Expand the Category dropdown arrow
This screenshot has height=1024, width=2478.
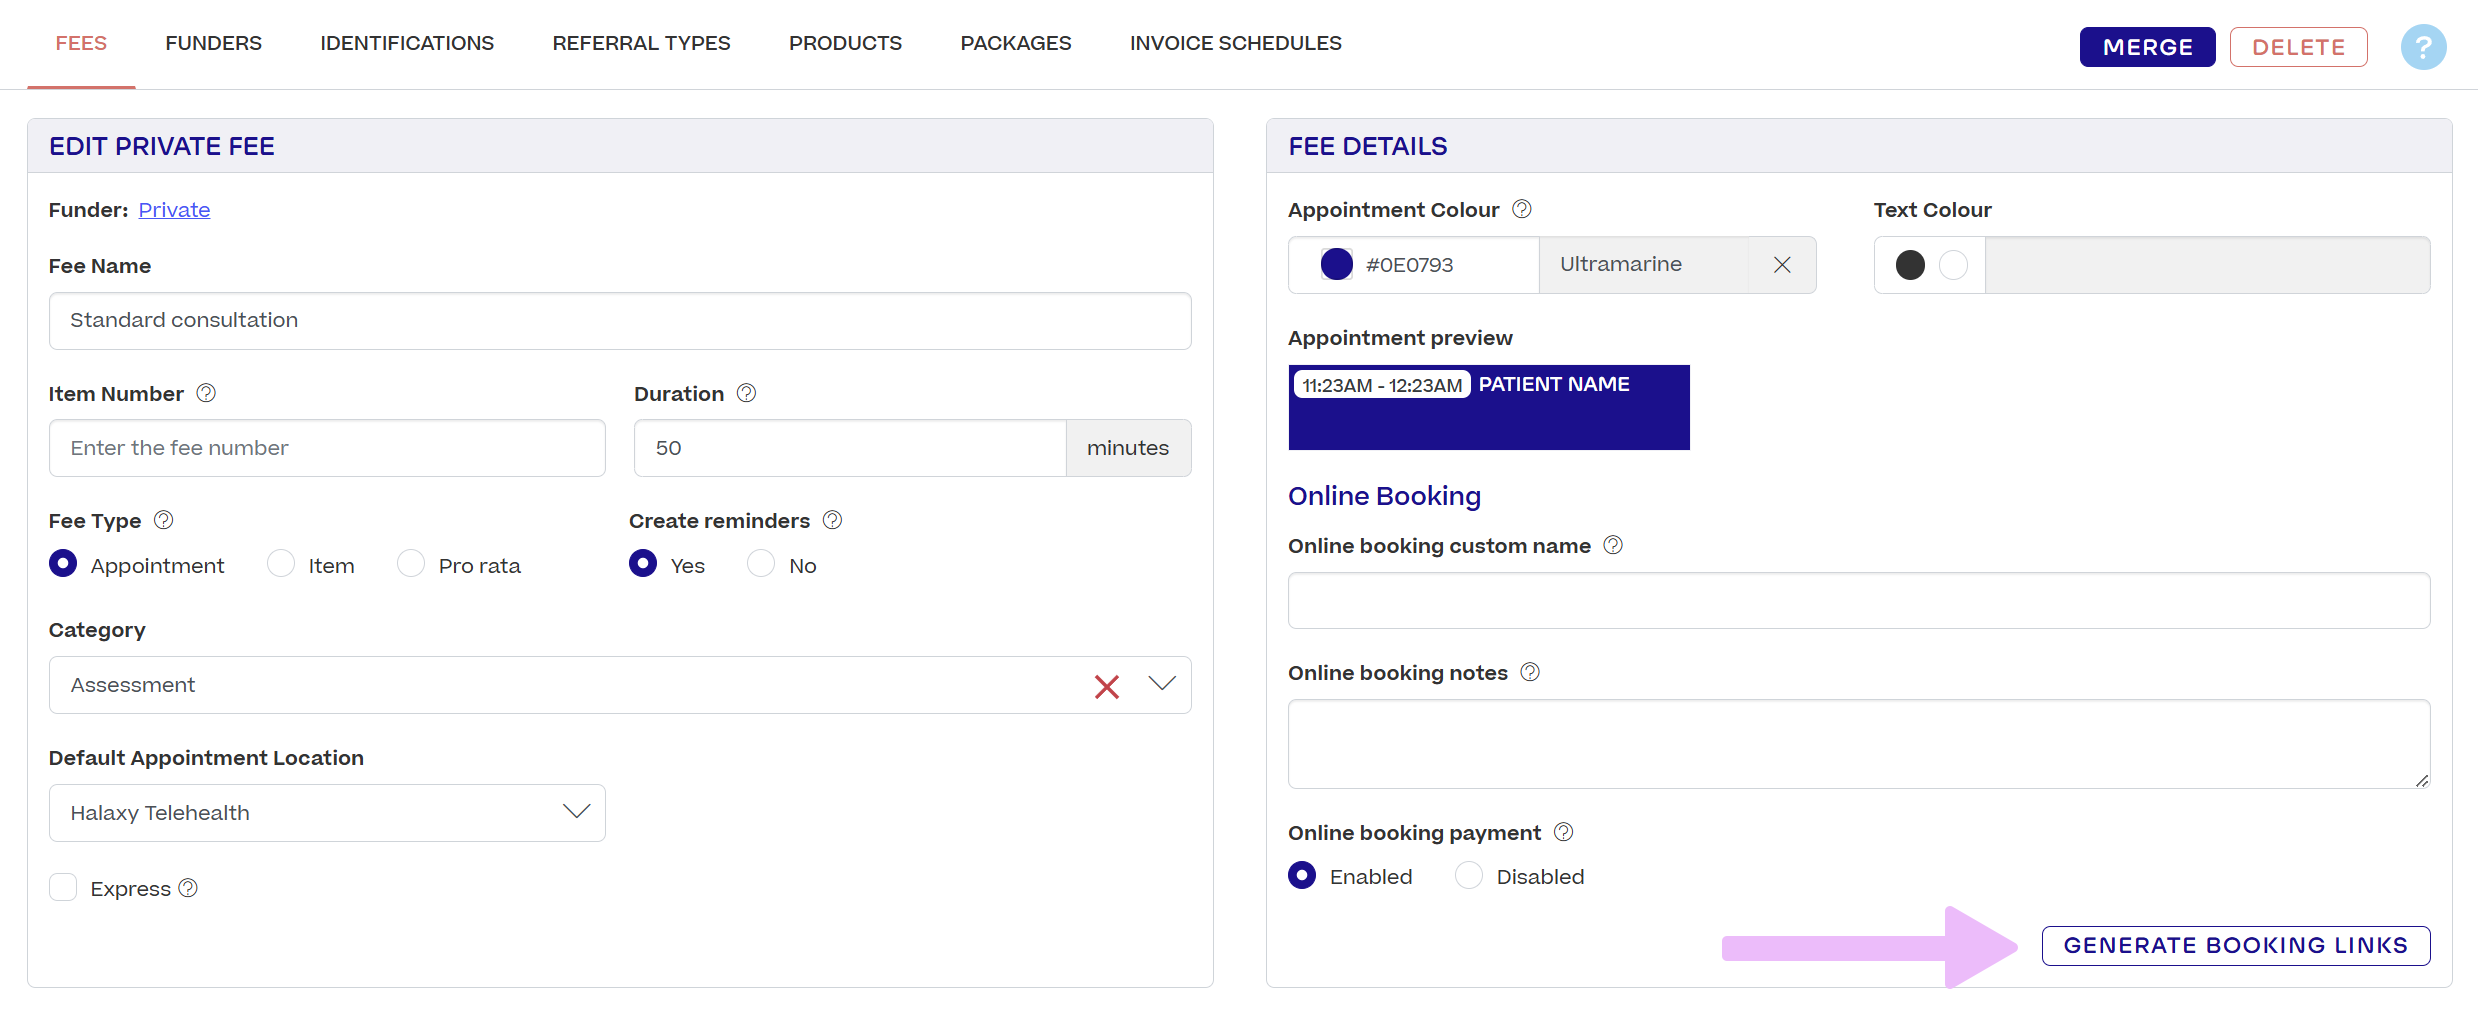click(x=1162, y=684)
